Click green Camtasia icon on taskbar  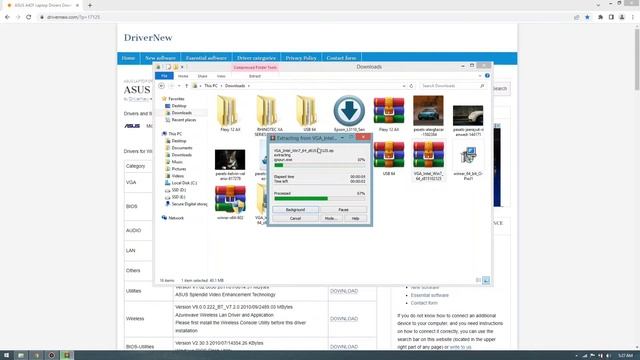point(67,355)
